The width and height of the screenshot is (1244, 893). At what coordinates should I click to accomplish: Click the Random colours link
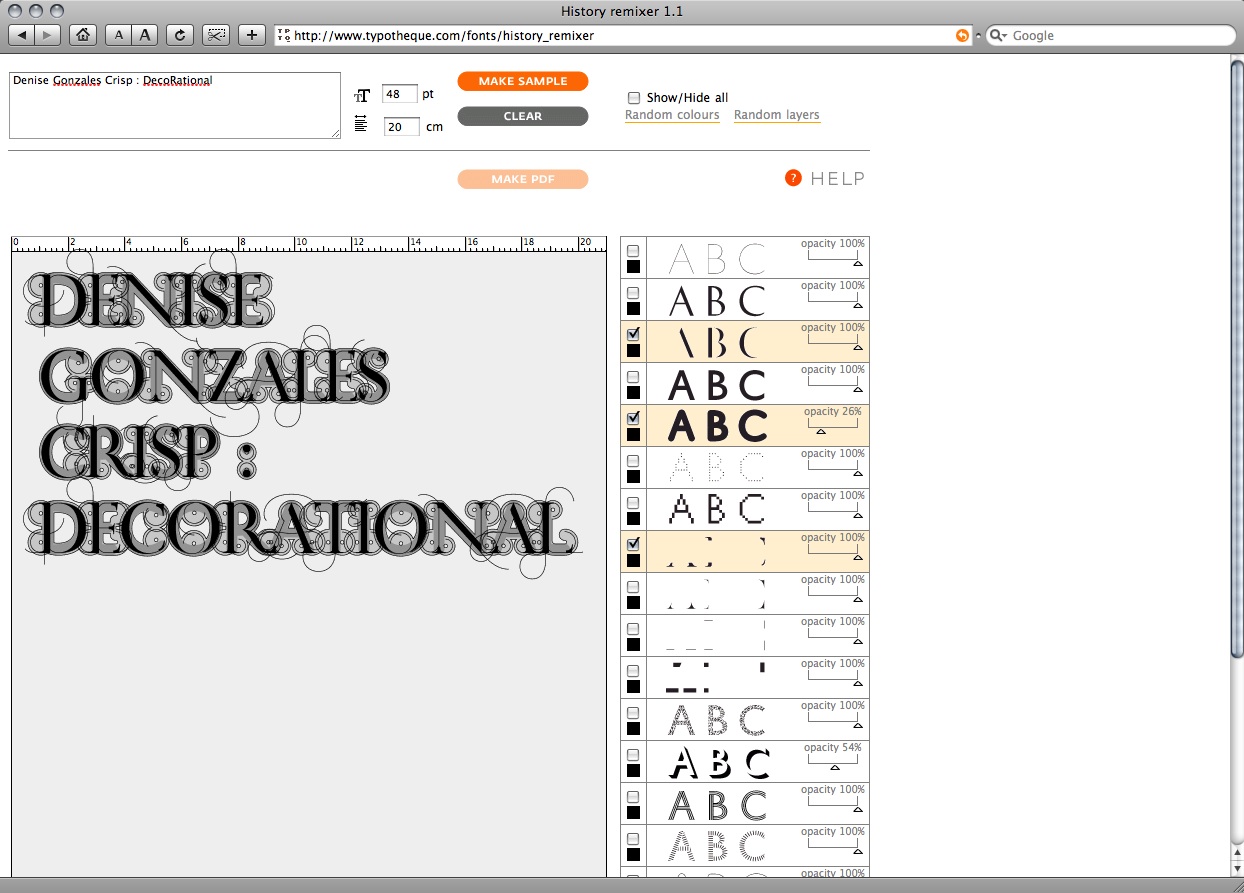(672, 115)
